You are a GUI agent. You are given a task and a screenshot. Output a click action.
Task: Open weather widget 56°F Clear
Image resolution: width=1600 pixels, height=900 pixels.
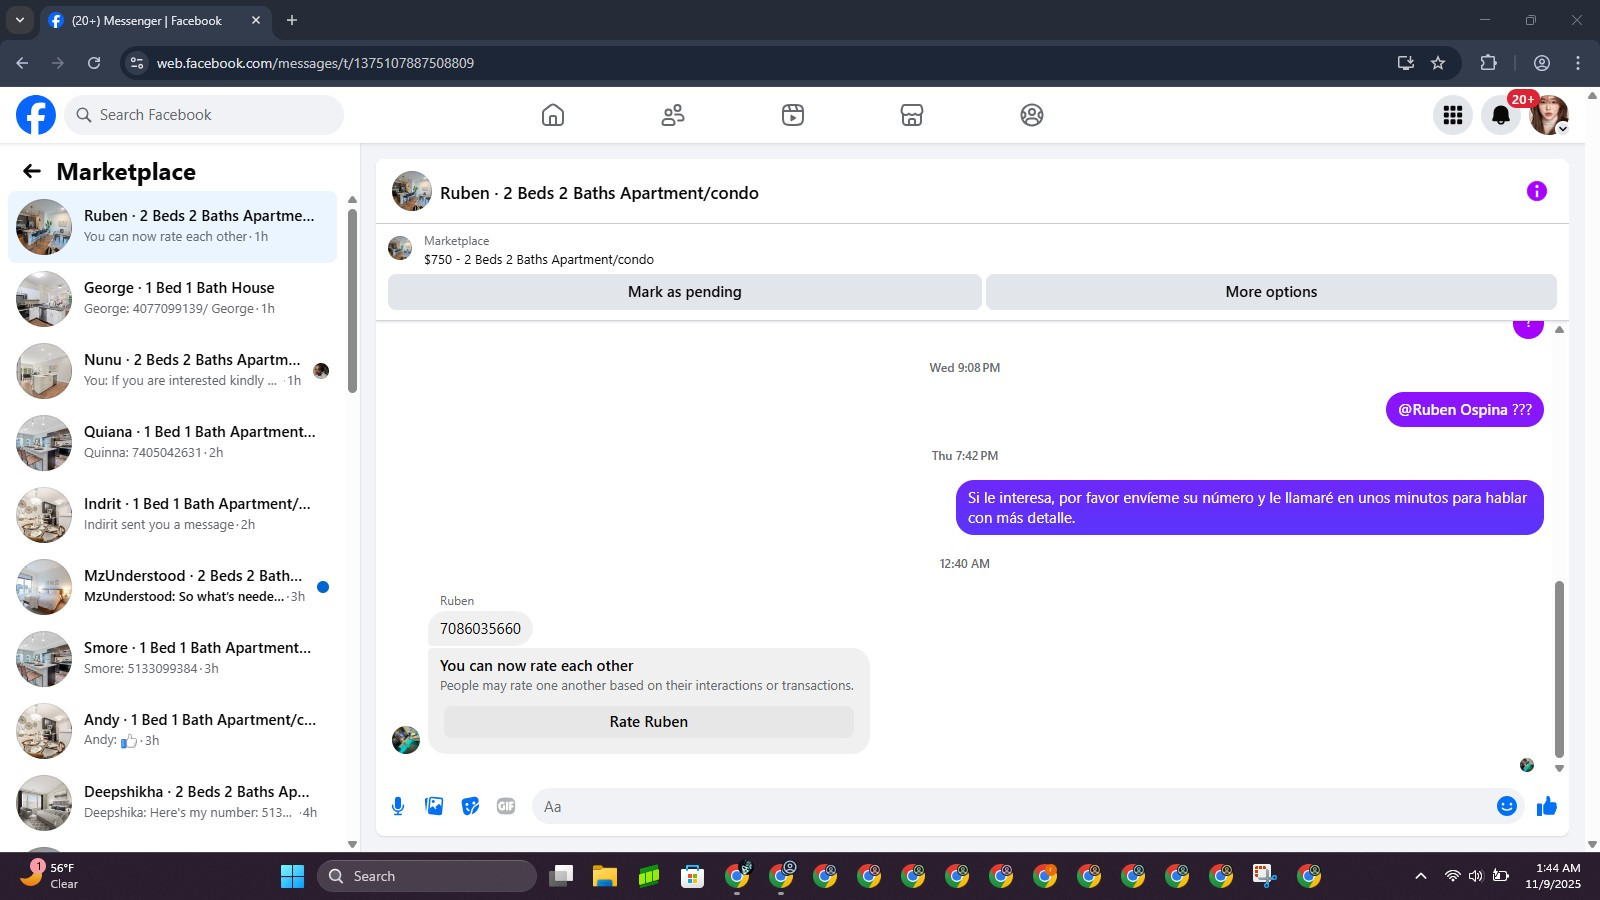point(50,876)
